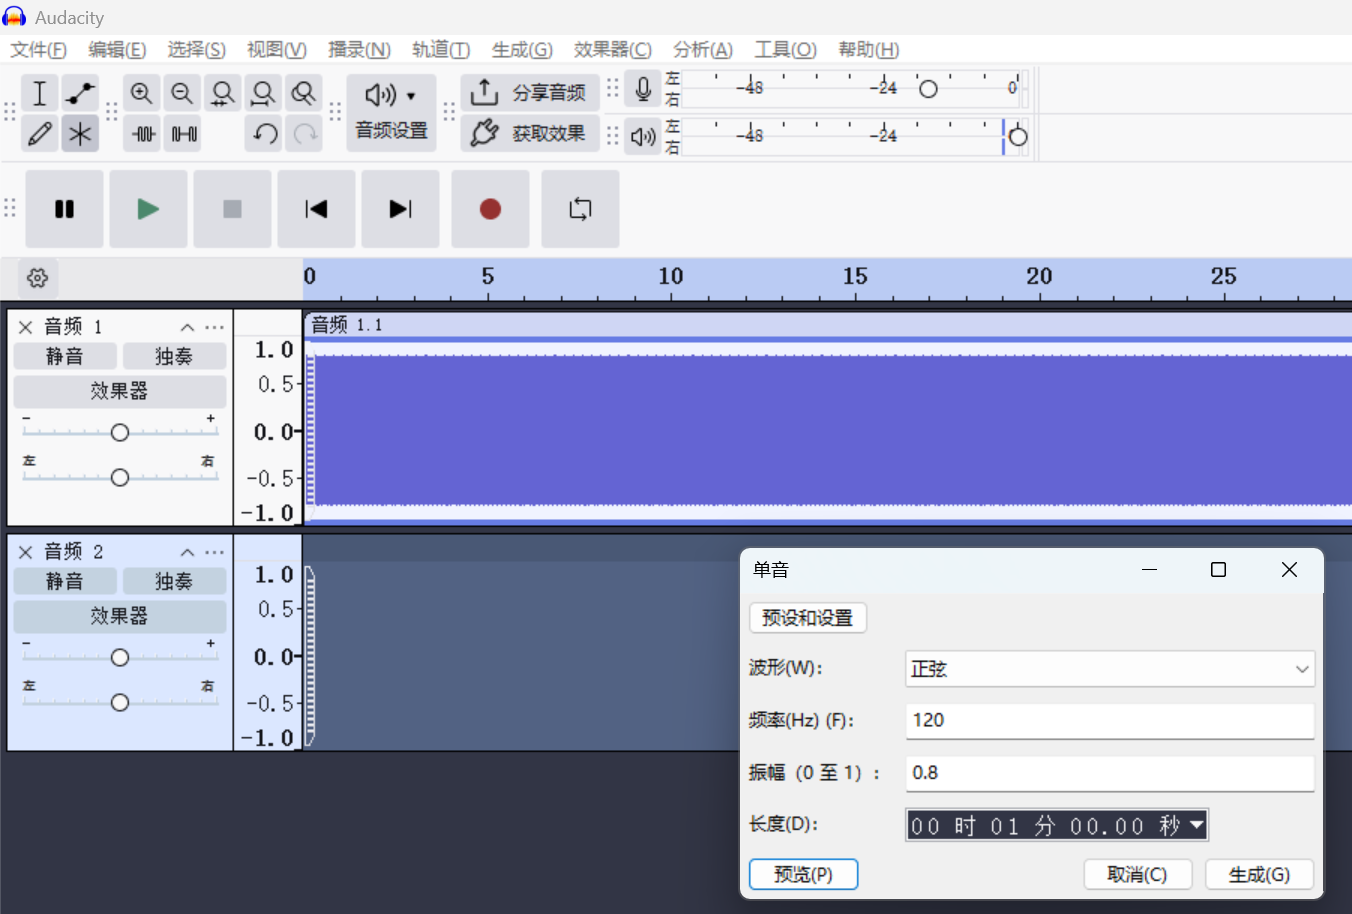Toggle the Loop playback button

tap(580, 209)
